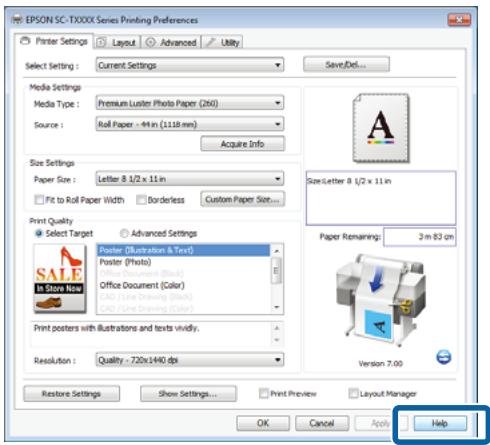Click the SALE poster preview thumbnail

click(x=60, y=279)
